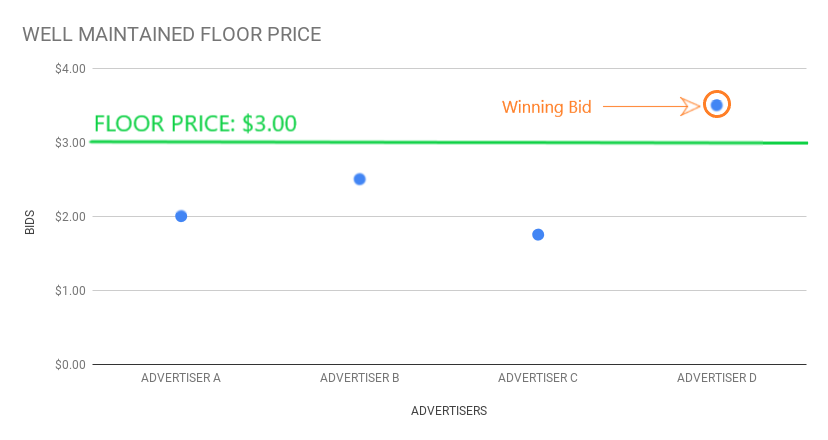Image resolution: width=828 pixels, height=440 pixels.
Task: Click the ADVERTISER C axis label
Action: coord(538,378)
